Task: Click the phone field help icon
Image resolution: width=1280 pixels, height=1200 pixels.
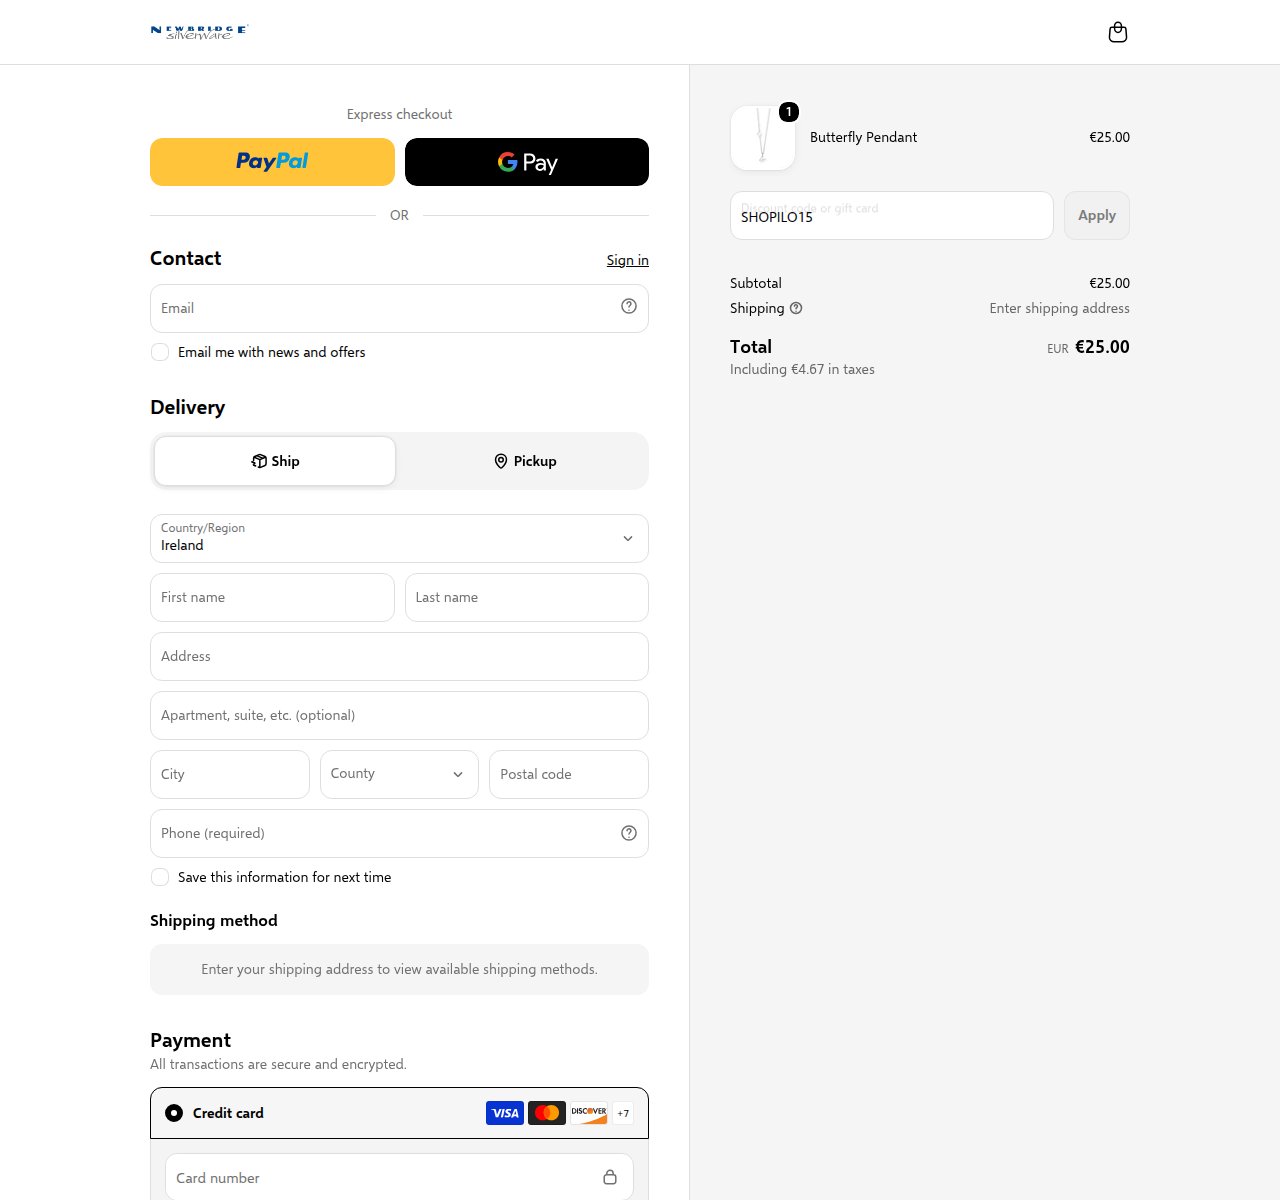Action: 629,833
